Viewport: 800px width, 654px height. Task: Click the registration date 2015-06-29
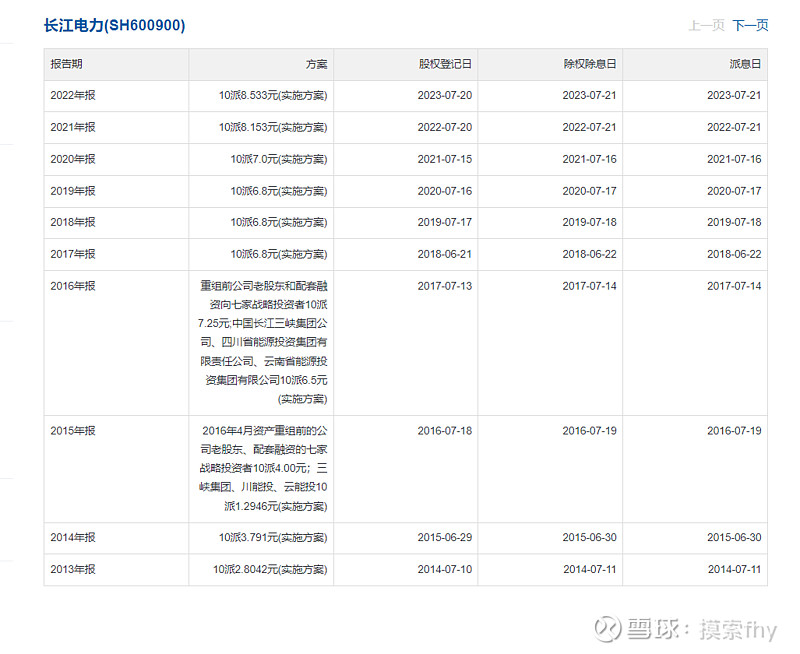pos(445,537)
